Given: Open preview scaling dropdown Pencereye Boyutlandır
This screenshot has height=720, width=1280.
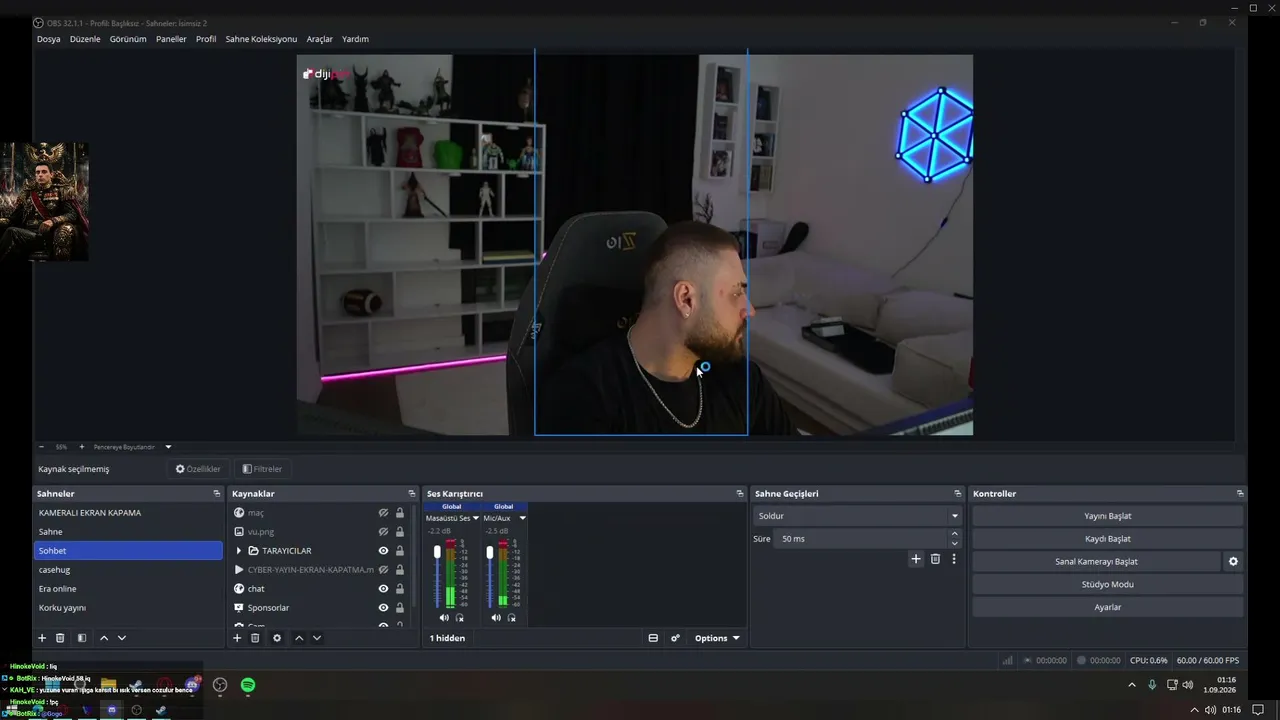Looking at the screenshot, I should coord(168,447).
